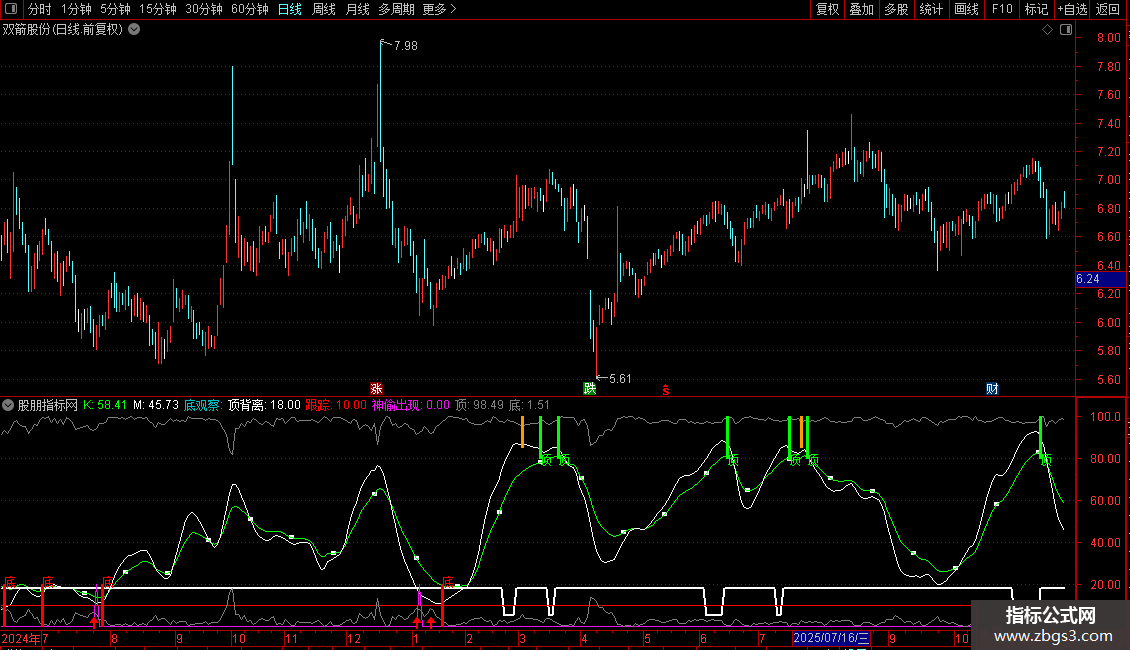Toggle panel layout icon at chart top-right
This screenshot has width=1130, height=650.
(x=1066, y=30)
